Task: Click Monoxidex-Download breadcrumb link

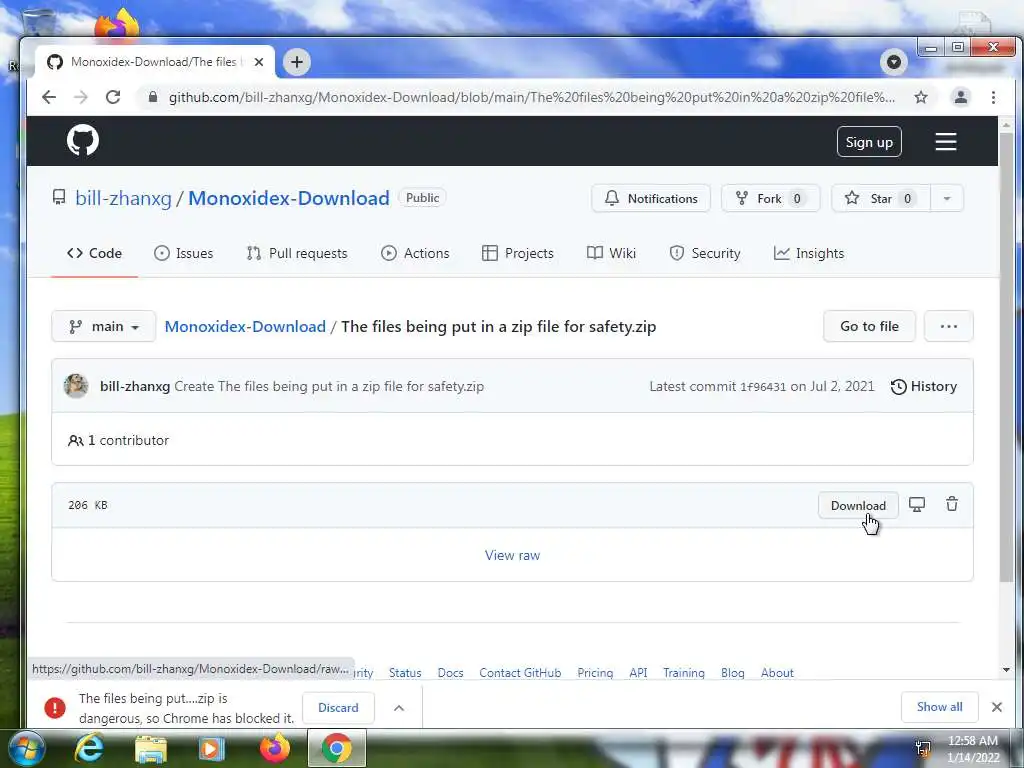Action: coord(245,327)
